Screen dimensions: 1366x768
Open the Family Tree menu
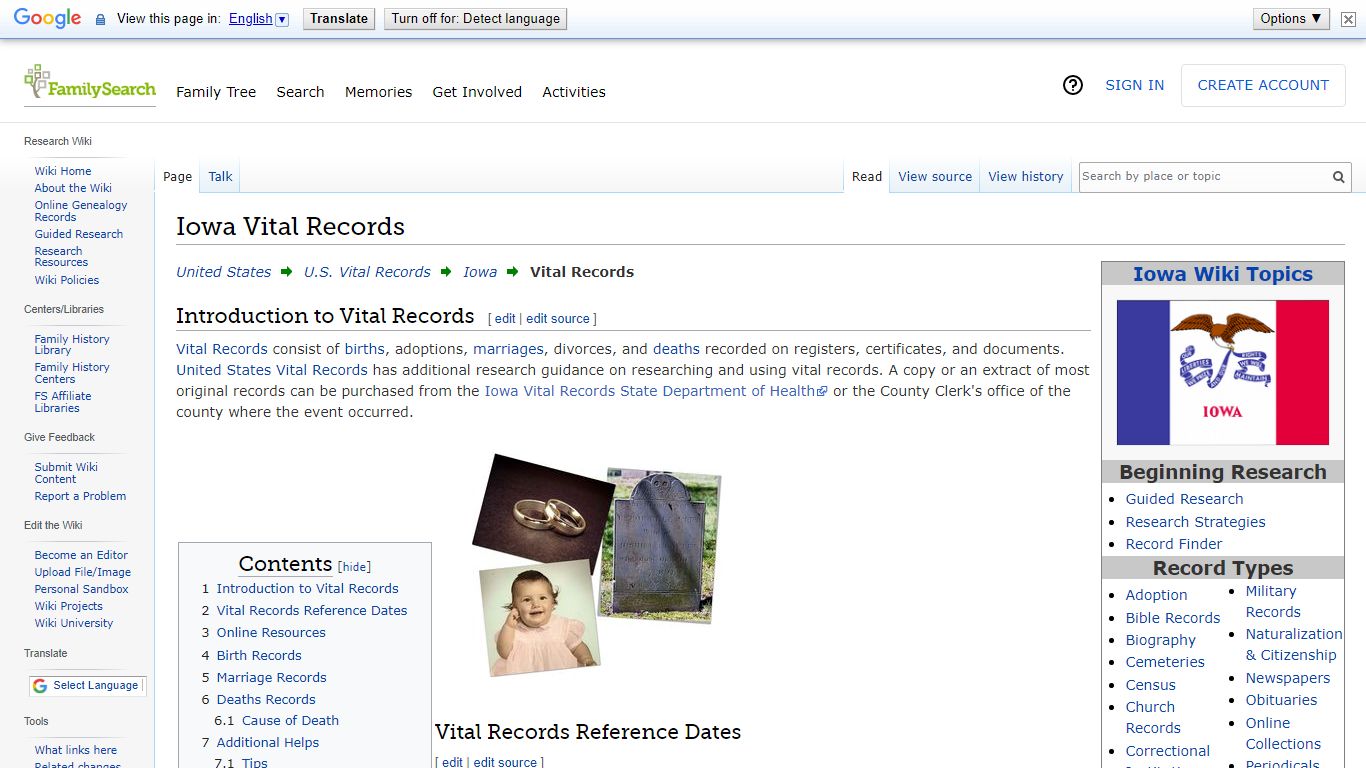(216, 92)
